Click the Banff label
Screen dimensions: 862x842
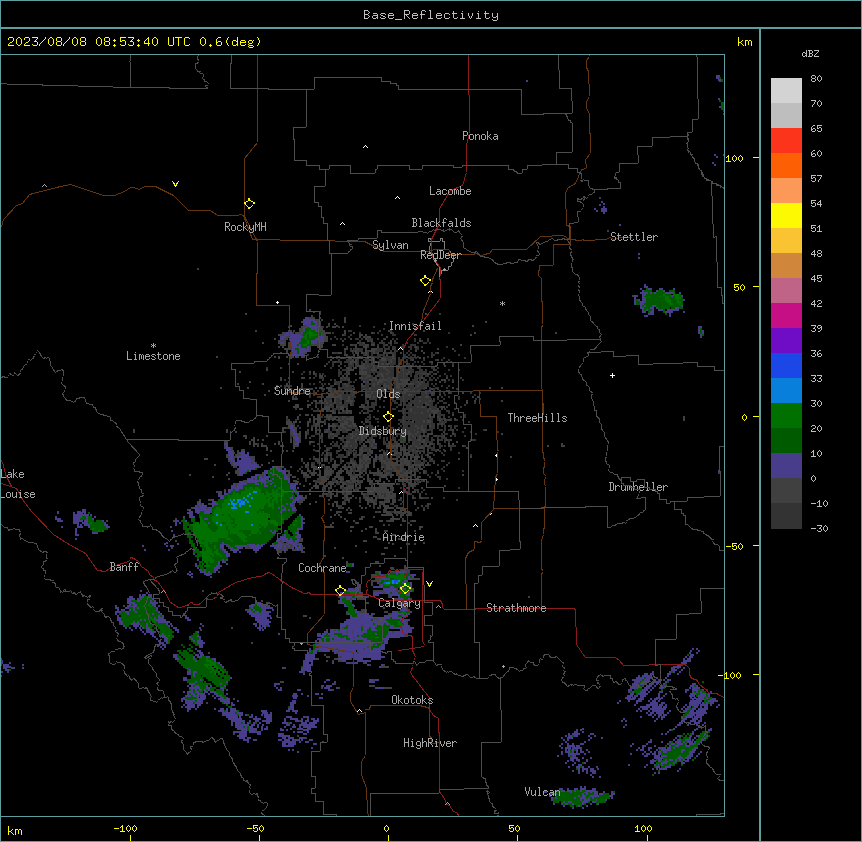[x=124, y=567]
